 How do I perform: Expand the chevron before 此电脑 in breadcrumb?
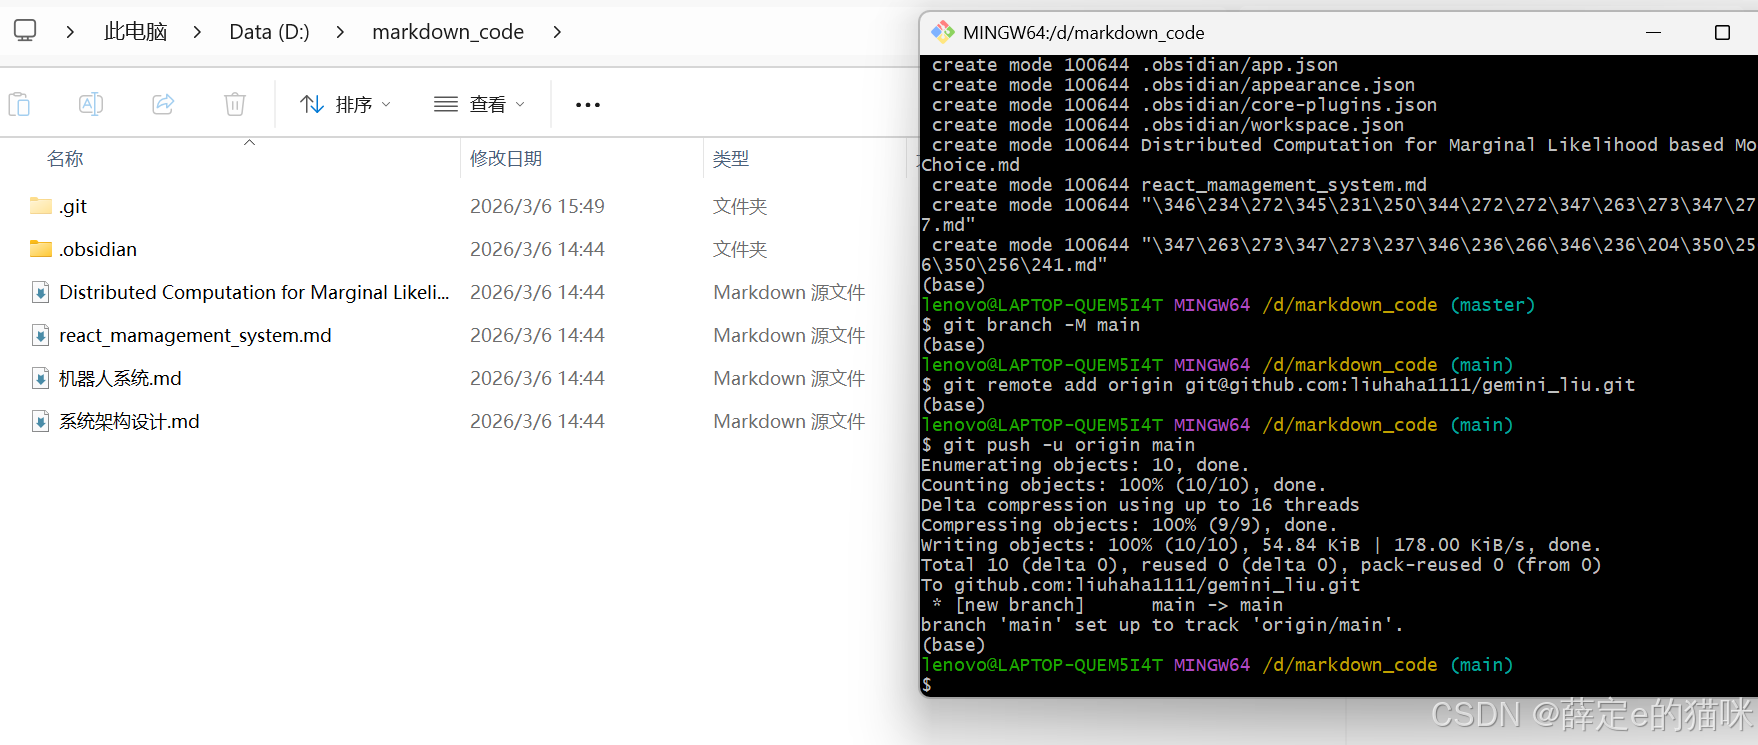pyautogui.click(x=70, y=32)
